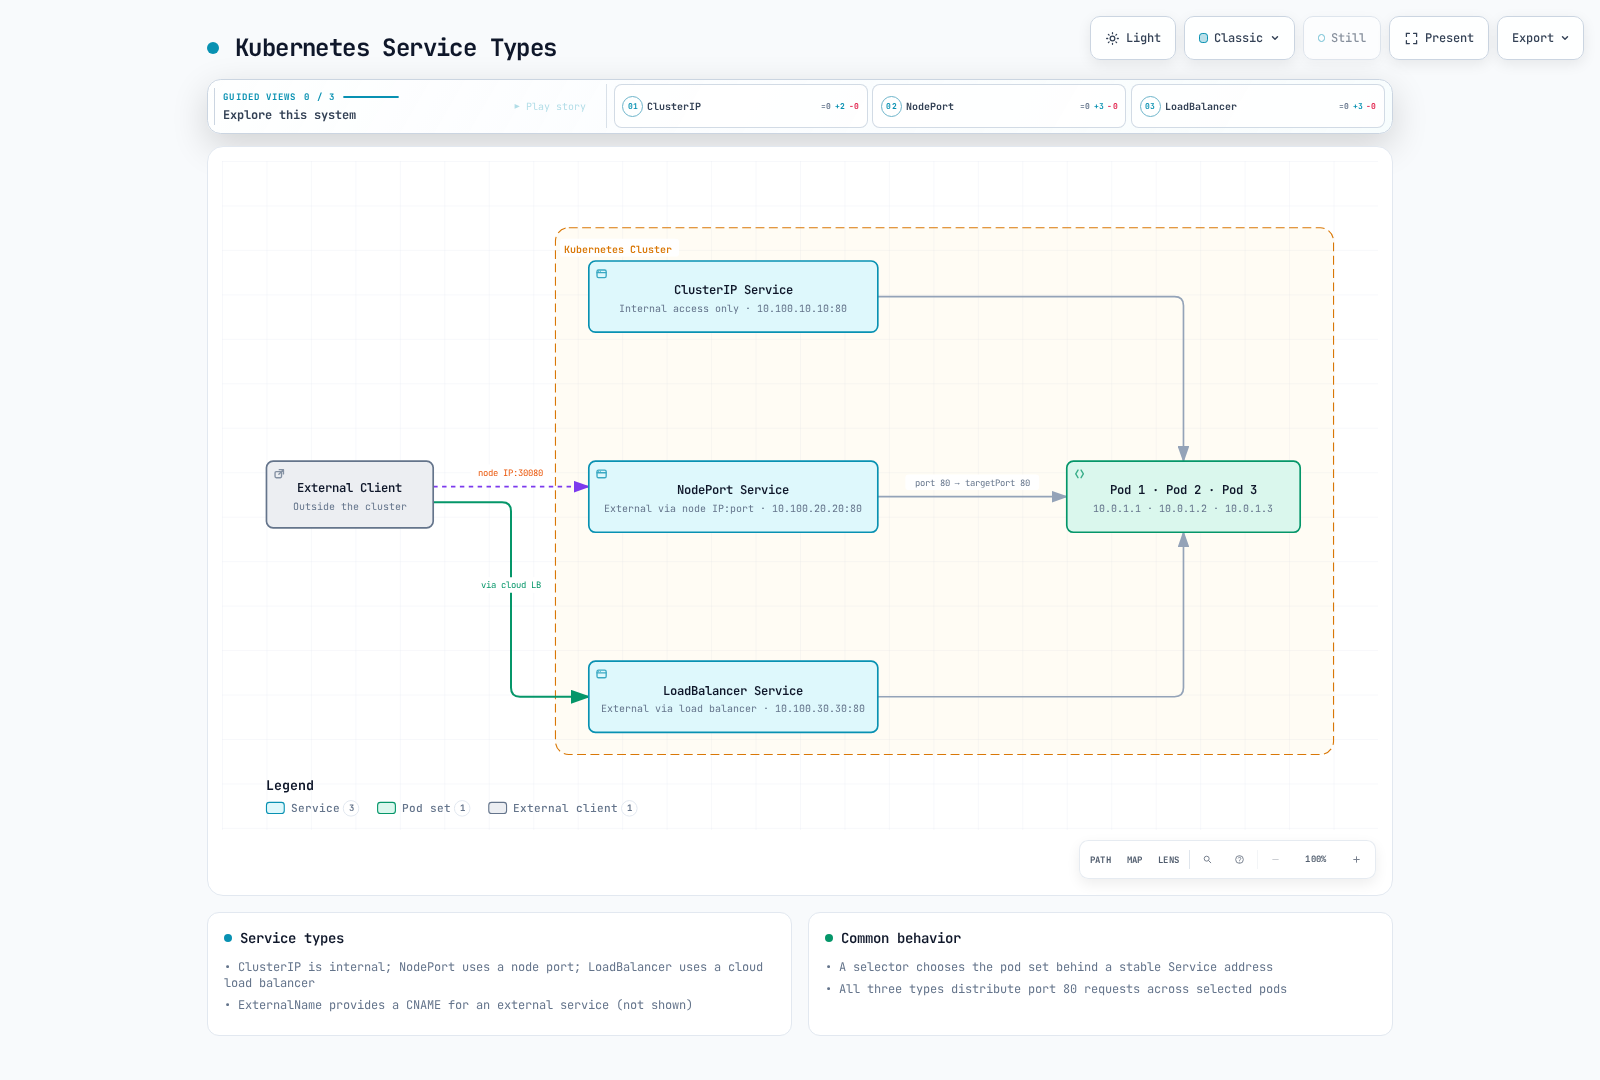Enable MAP mode in canvas toolbar

(x=1134, y=860)
